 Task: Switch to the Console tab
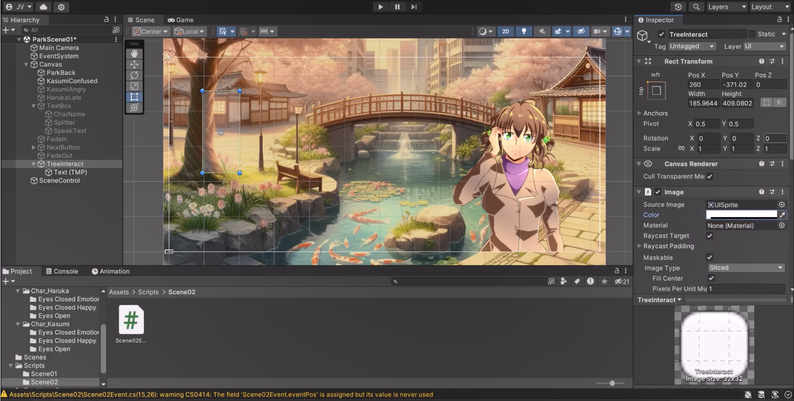point(62,271)
